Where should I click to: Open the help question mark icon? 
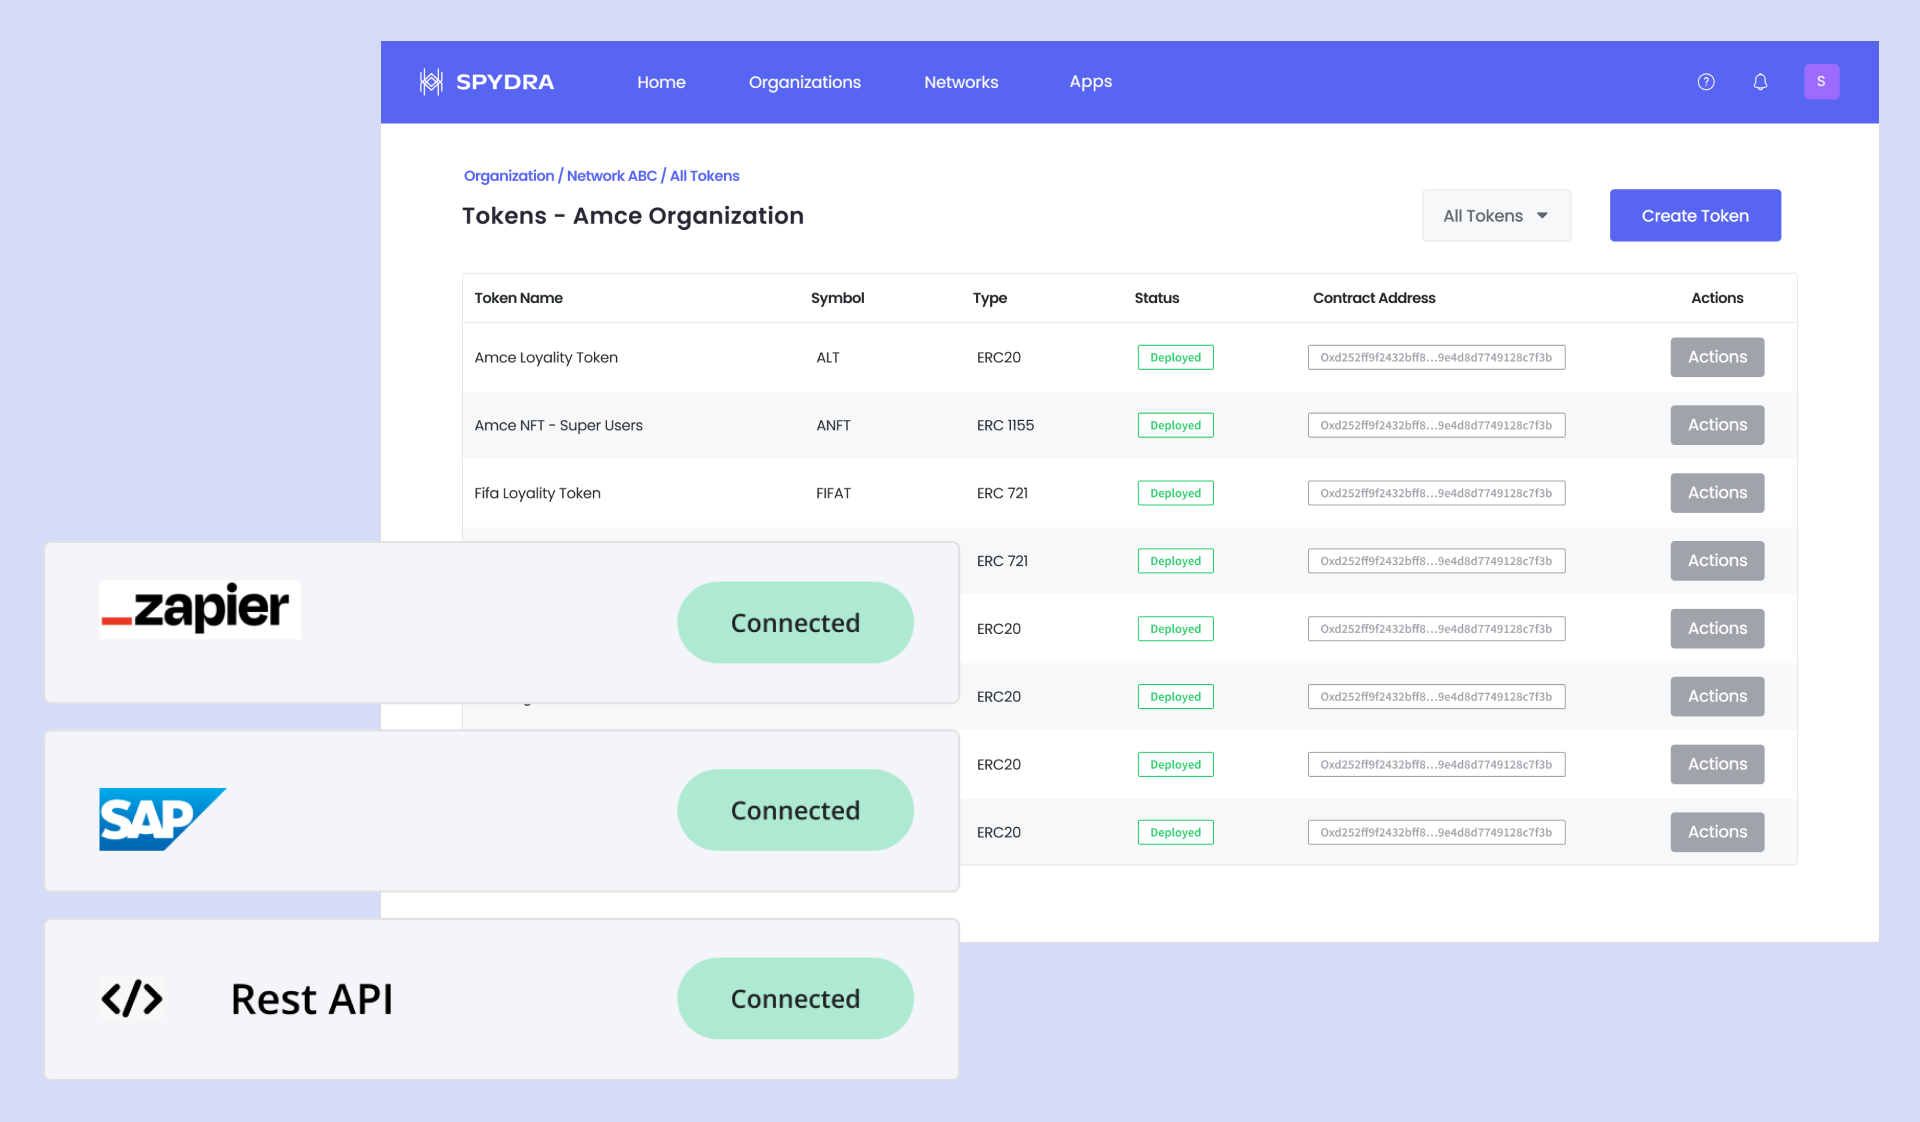pyautogui.click(x=1706, y=82)
